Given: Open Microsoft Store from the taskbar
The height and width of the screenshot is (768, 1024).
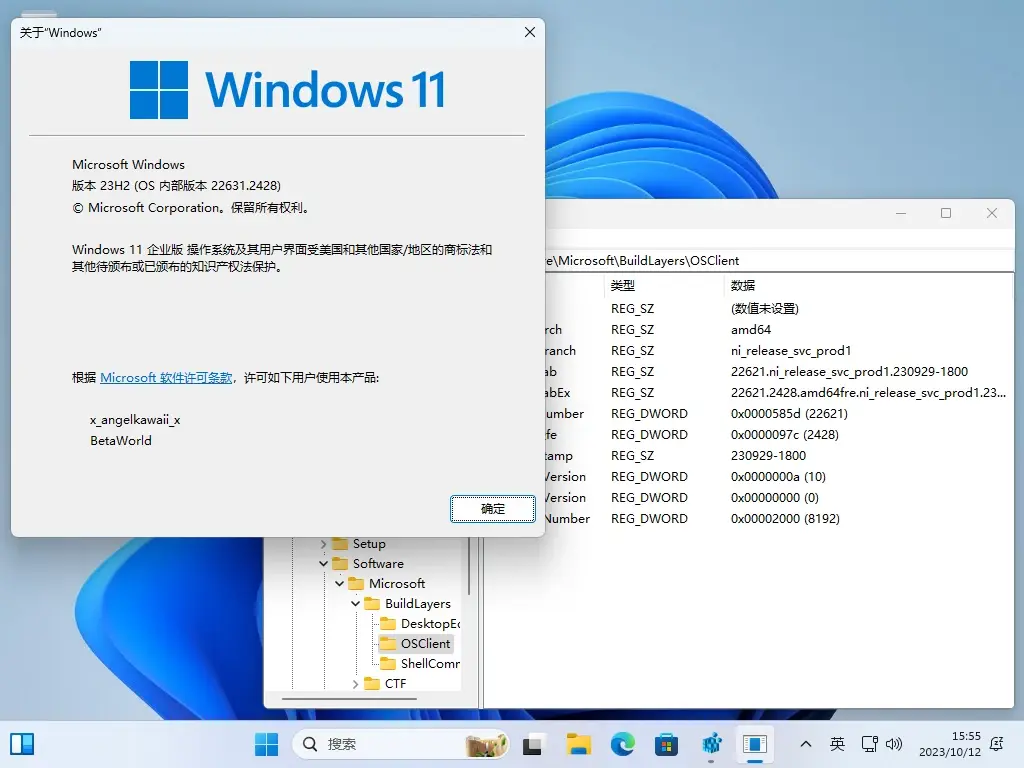Looking at the screenshot, I should (667, 744).
